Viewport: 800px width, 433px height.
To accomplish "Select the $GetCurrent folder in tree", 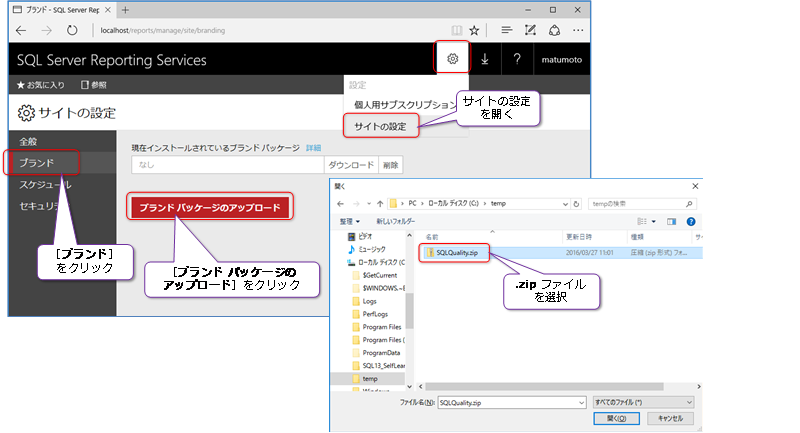I will (375, 275).
